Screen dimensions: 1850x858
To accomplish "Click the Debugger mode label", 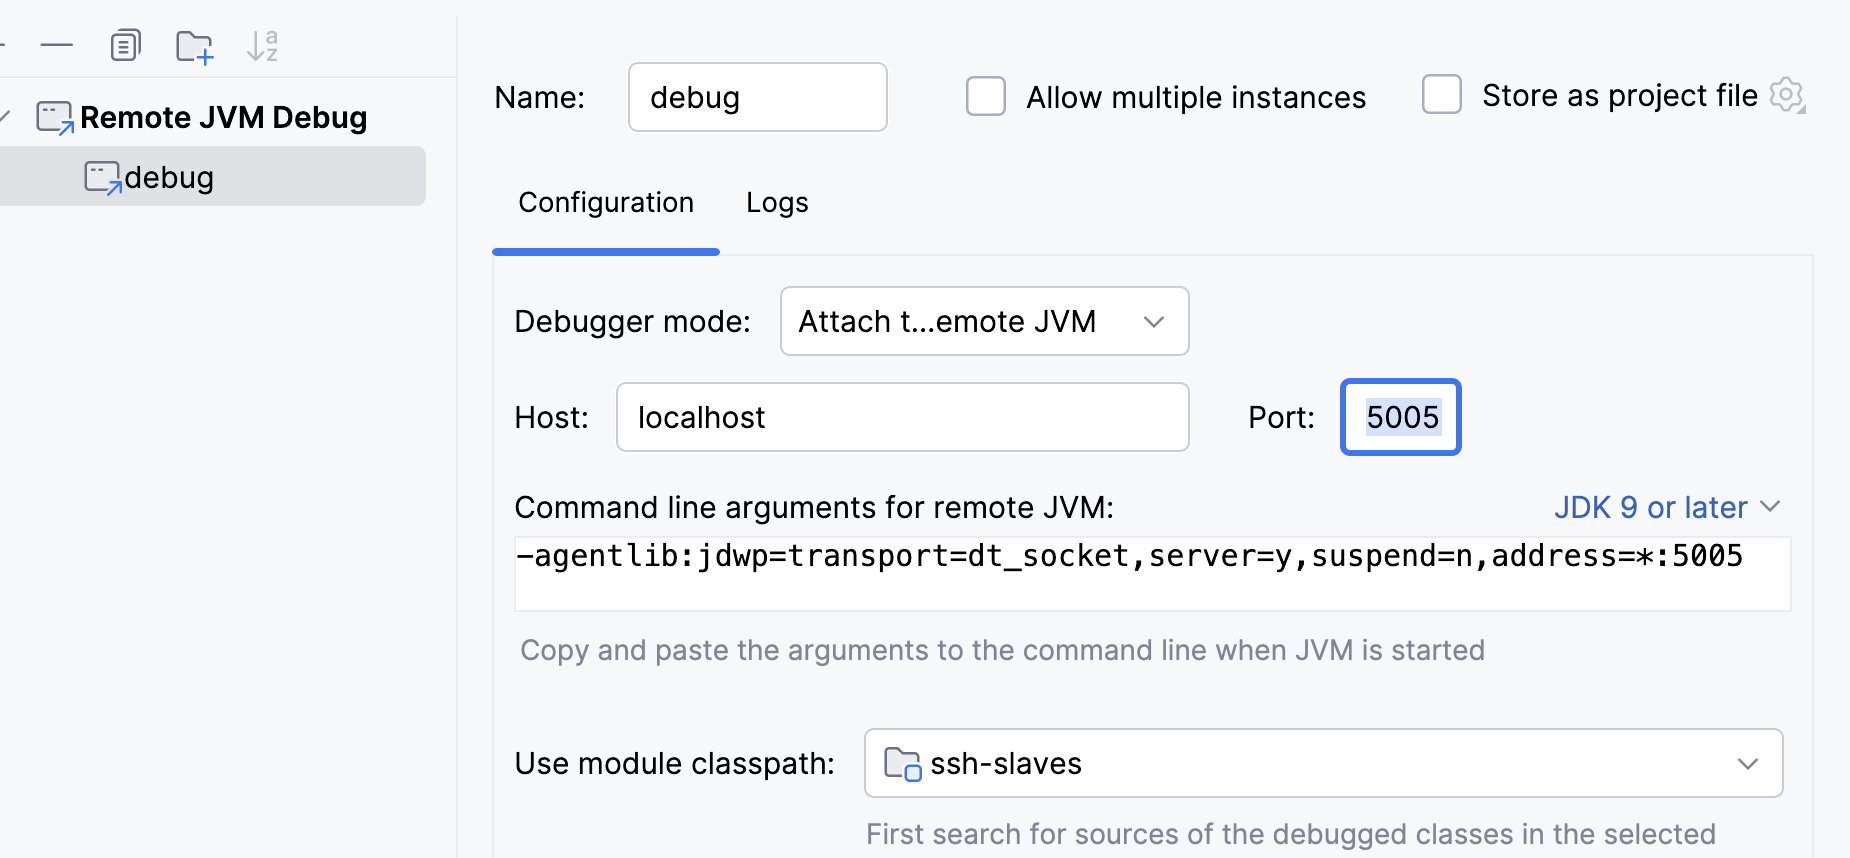I will pos(632,322).
